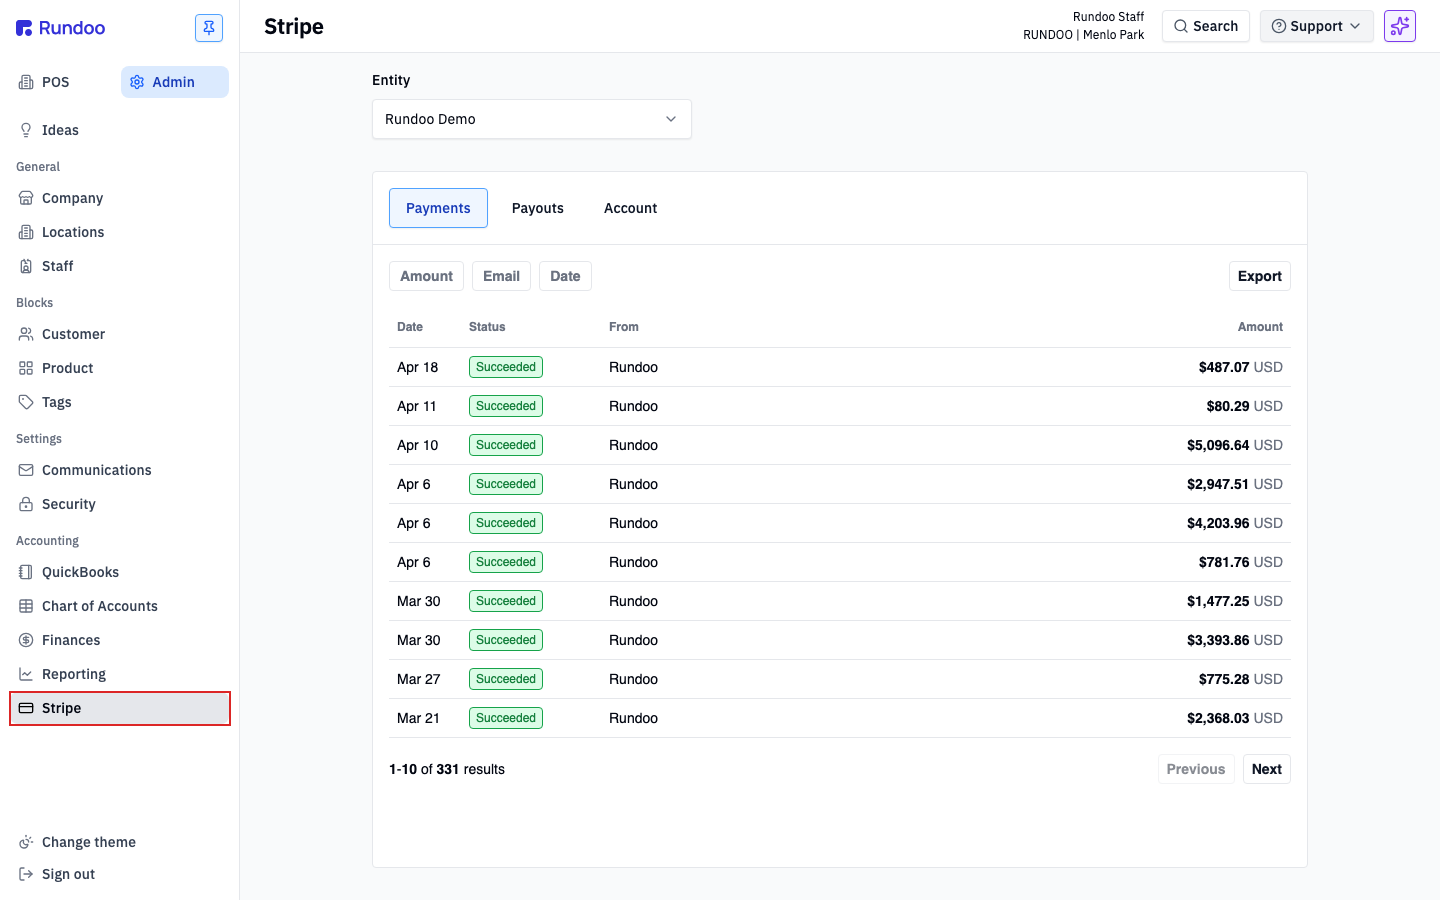Image resolution: width=1440 pixels, height=900 pixels.
Task: Click RUNDOO | Menlo Park location text
Action: point(1083,35)
